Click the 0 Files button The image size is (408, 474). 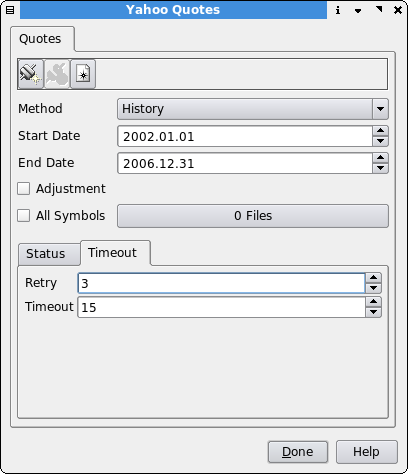coord(253,216)
